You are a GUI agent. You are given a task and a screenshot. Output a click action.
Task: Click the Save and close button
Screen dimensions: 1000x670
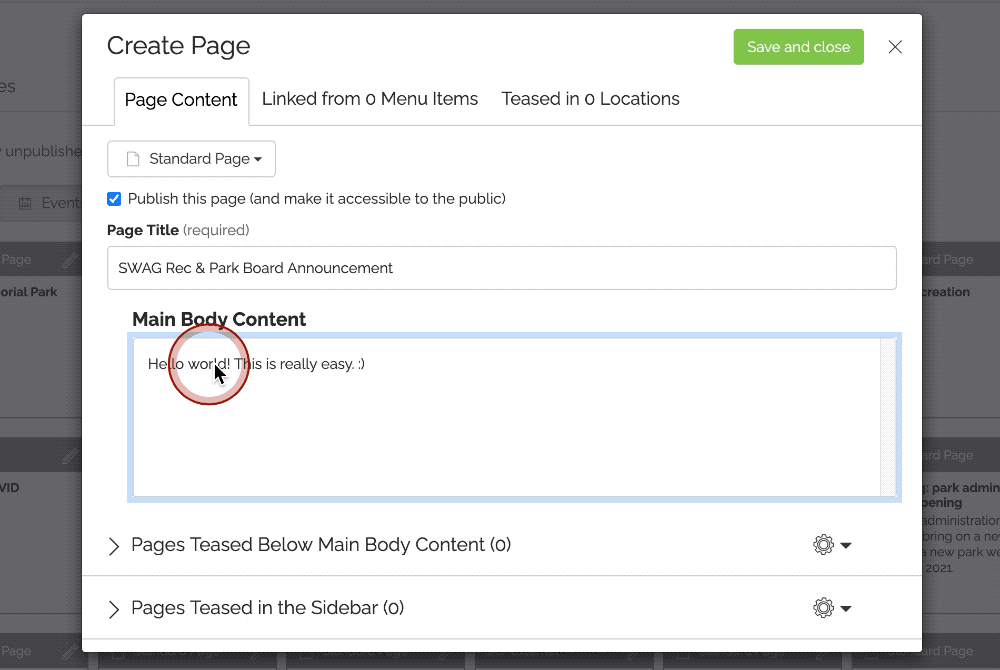coord(798,47)
